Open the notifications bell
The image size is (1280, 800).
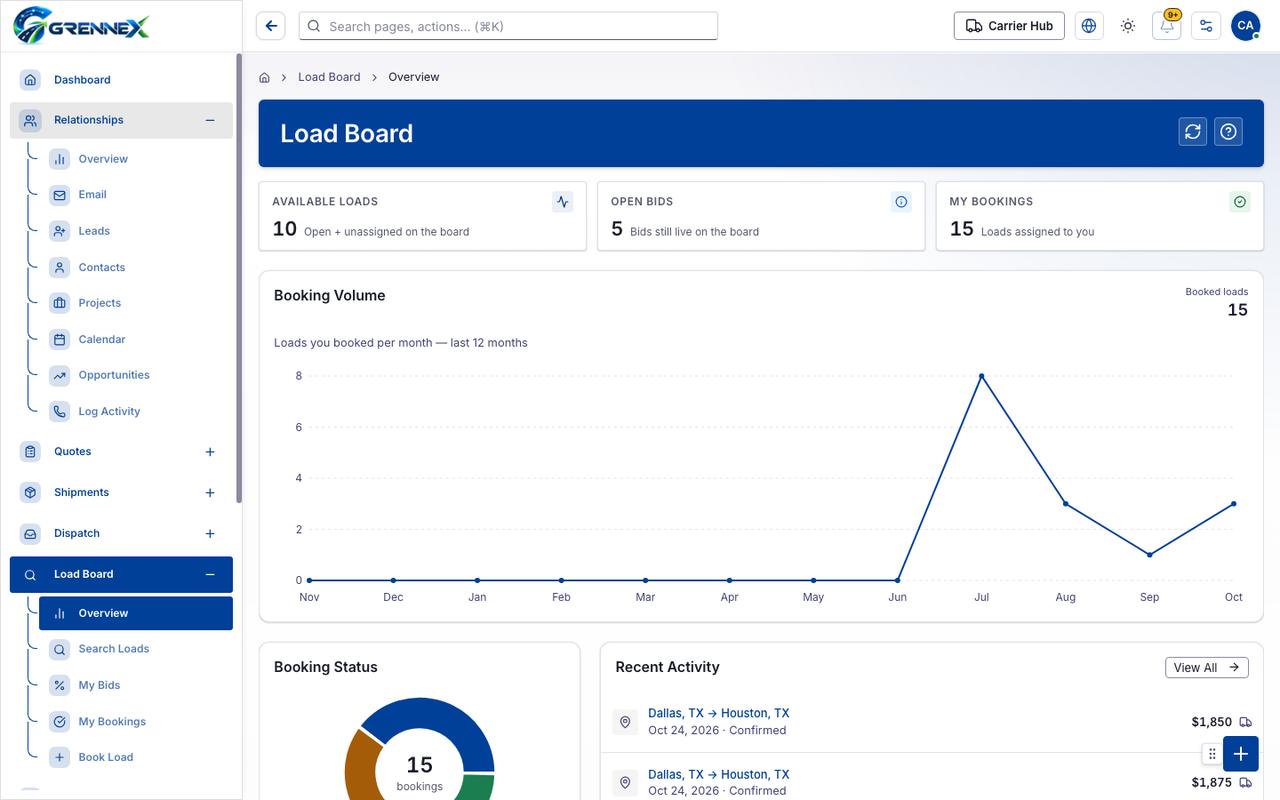pyautogui.click(x=1167, y=26)
